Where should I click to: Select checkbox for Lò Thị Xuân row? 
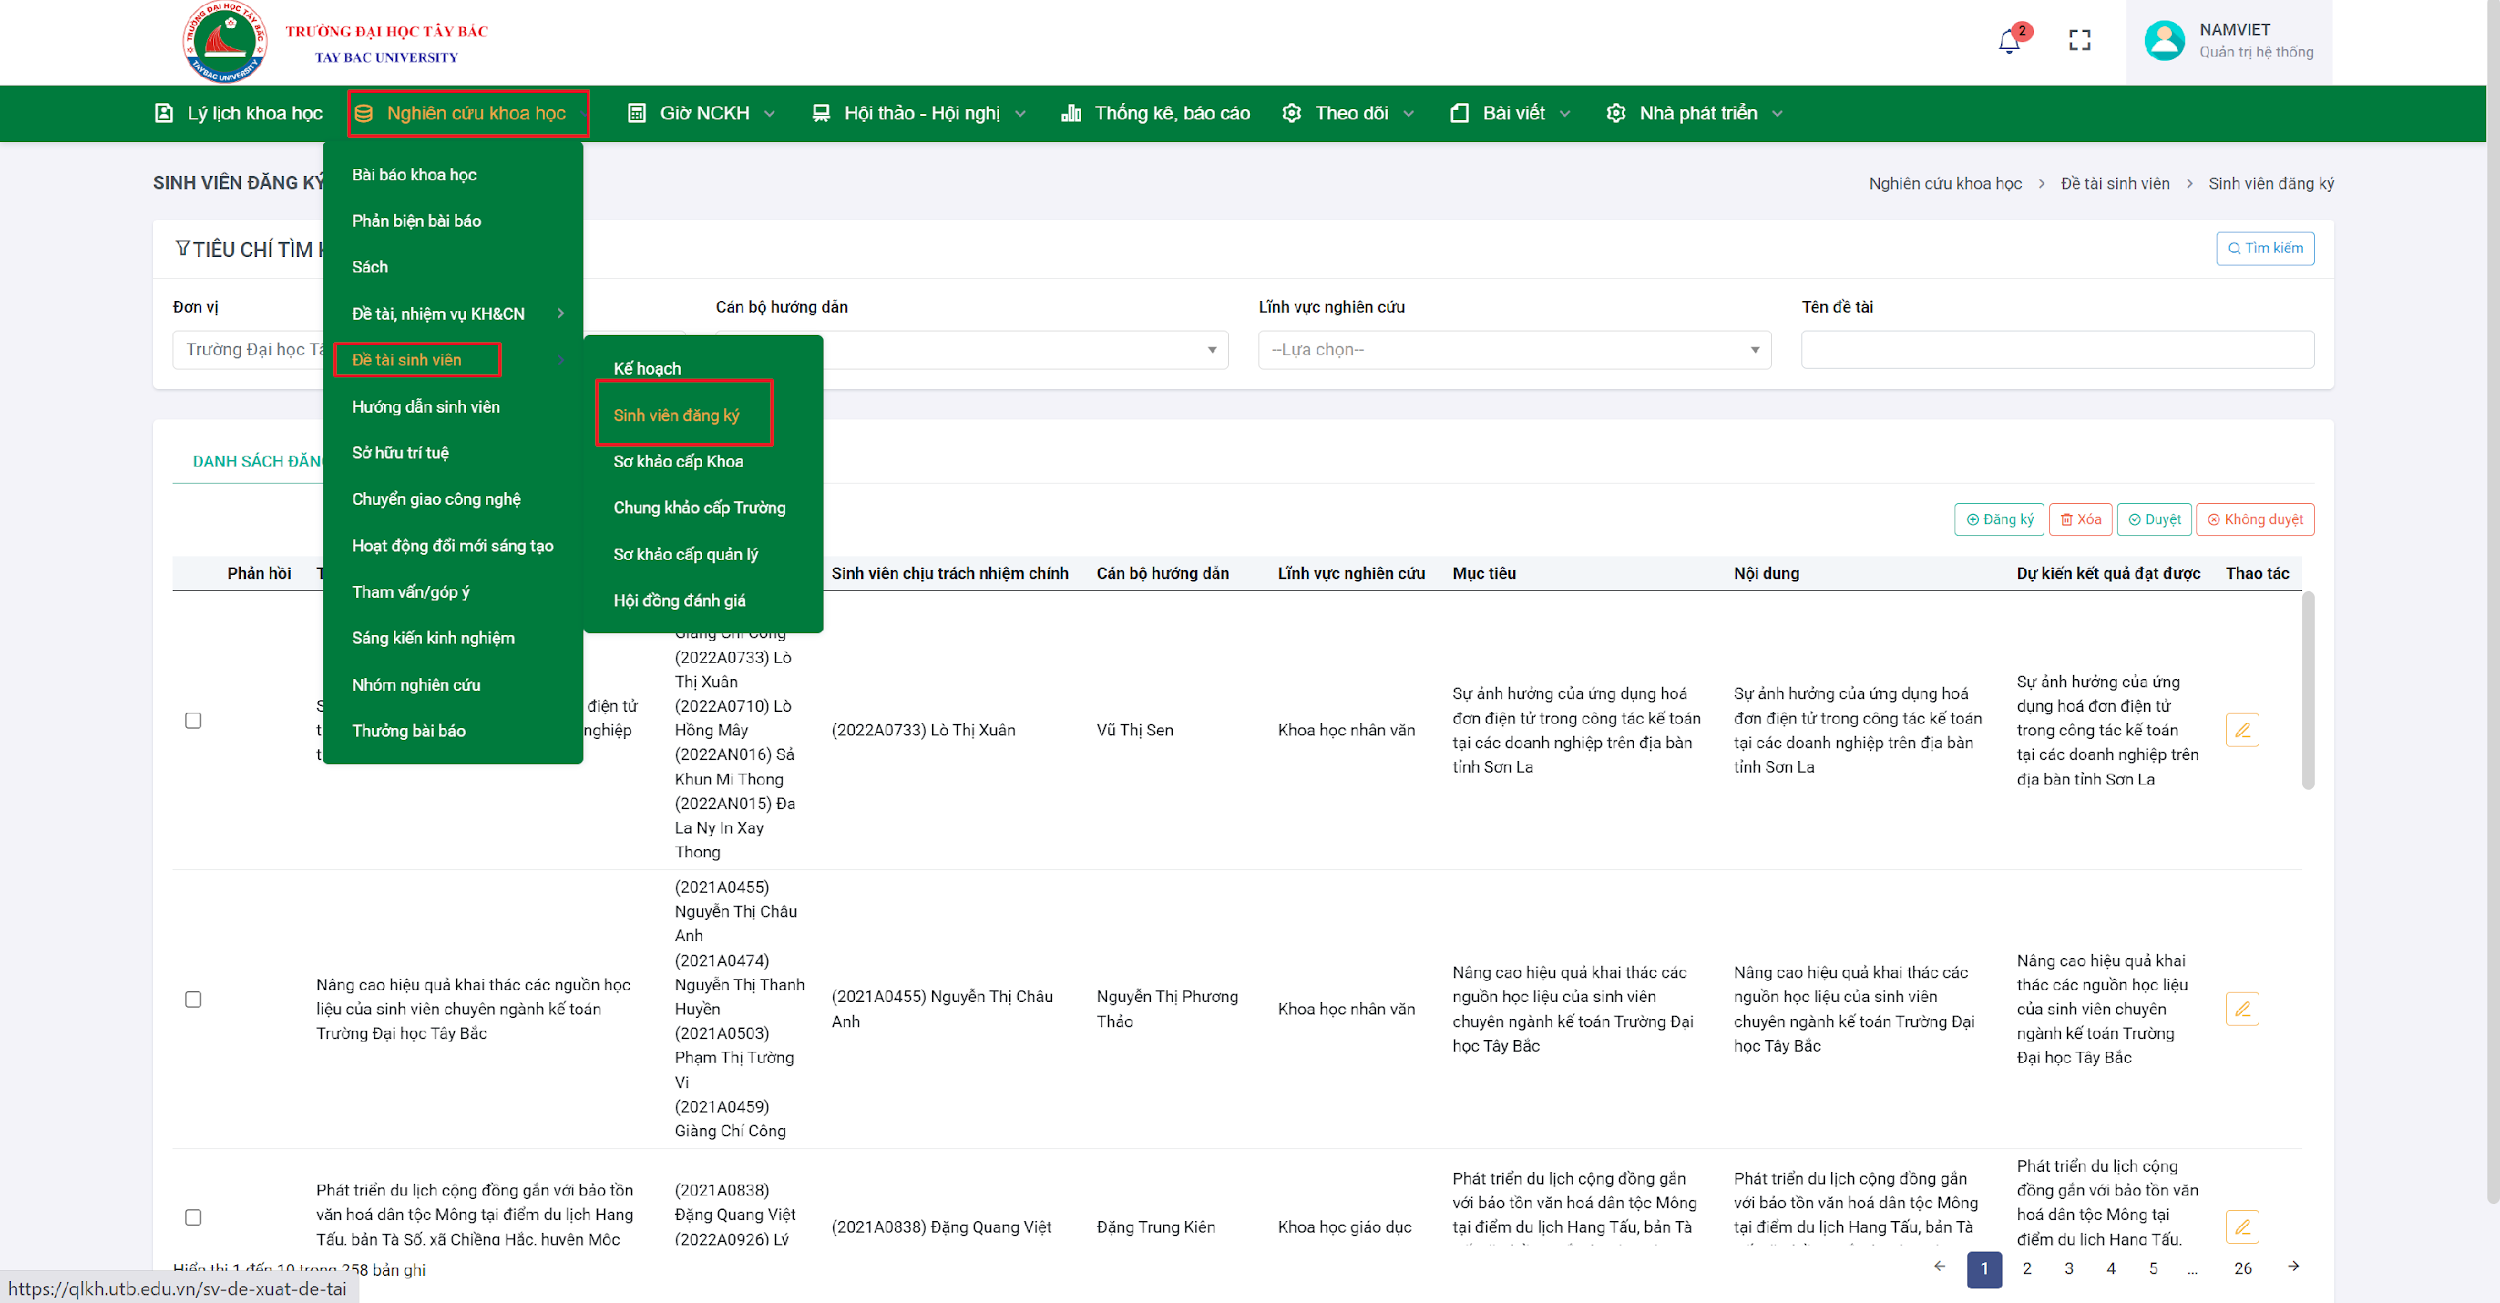pyautogui.click(x=193, y=720)
